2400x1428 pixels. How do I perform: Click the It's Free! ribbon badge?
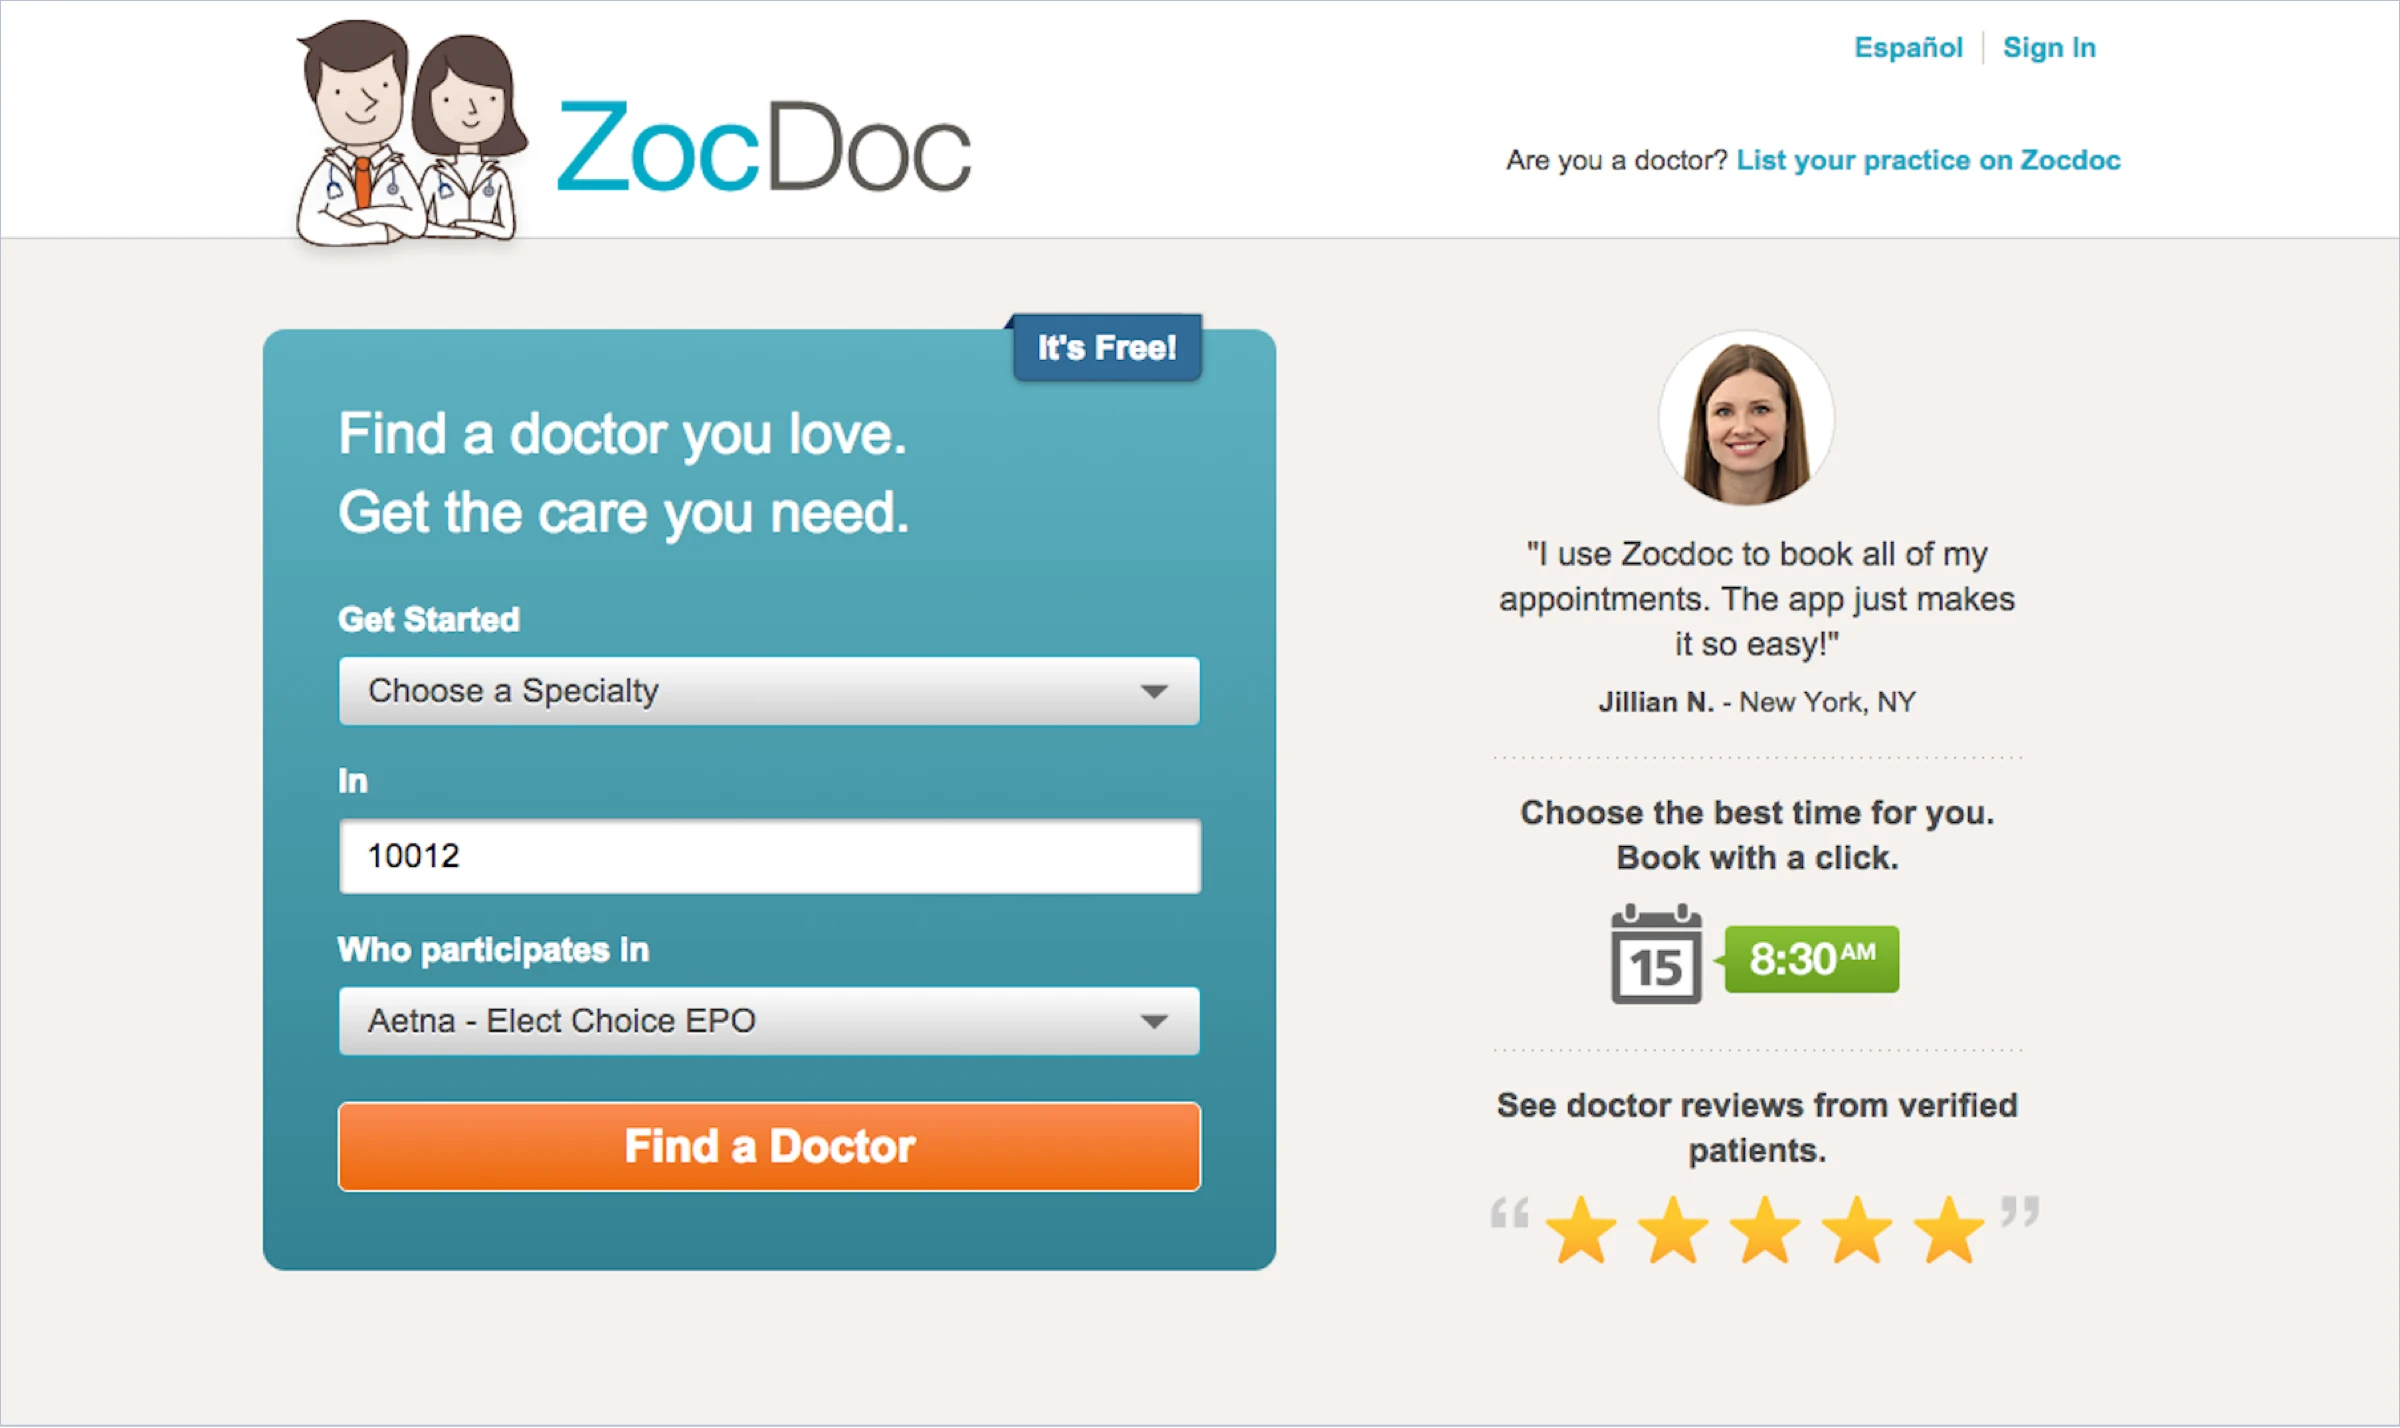tap(1106, 347)
